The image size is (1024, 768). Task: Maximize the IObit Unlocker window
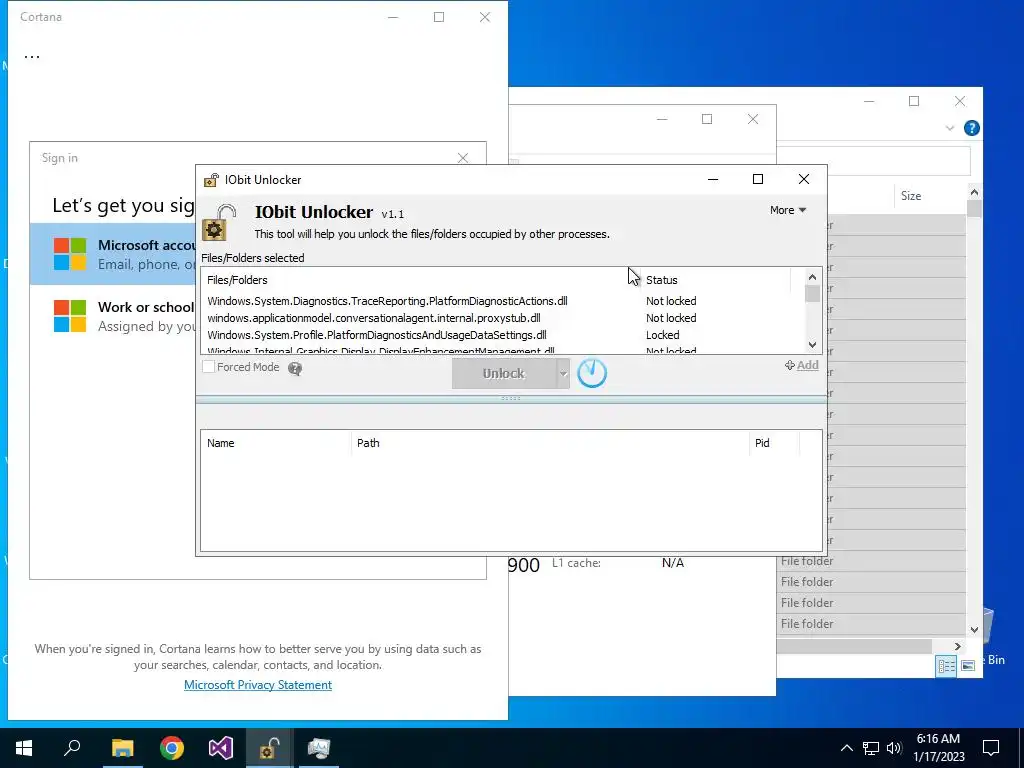[758, 180]
